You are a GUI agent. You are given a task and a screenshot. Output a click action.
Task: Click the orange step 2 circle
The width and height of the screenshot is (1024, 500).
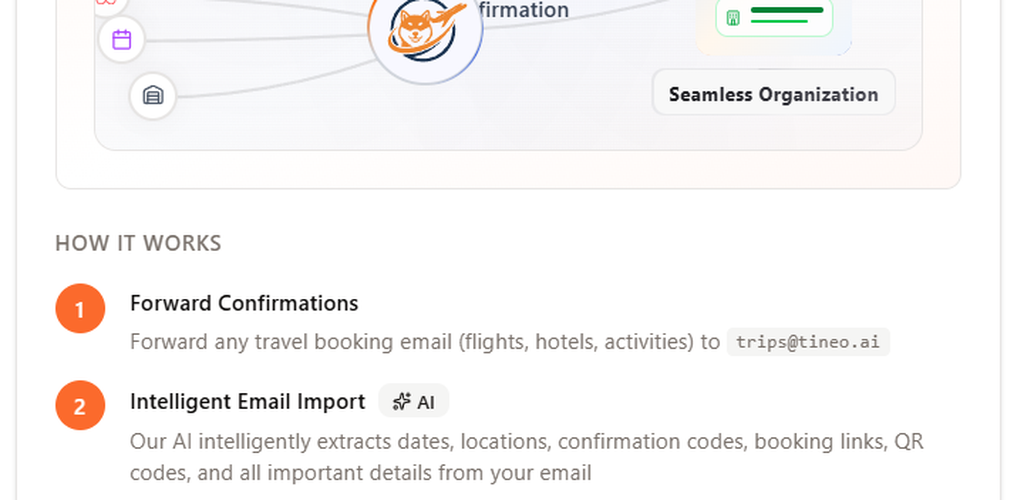pyautogui.click(x=80, y=405)
